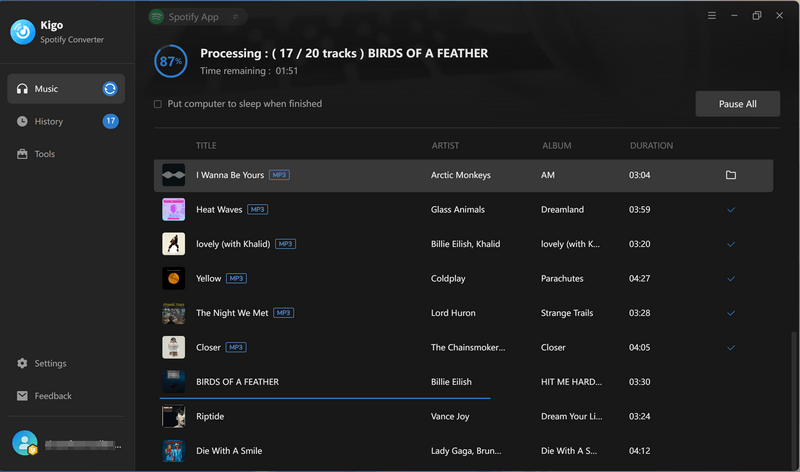Click the checkmark for The Night We Met
800x472 pixels.
[731, 313]
